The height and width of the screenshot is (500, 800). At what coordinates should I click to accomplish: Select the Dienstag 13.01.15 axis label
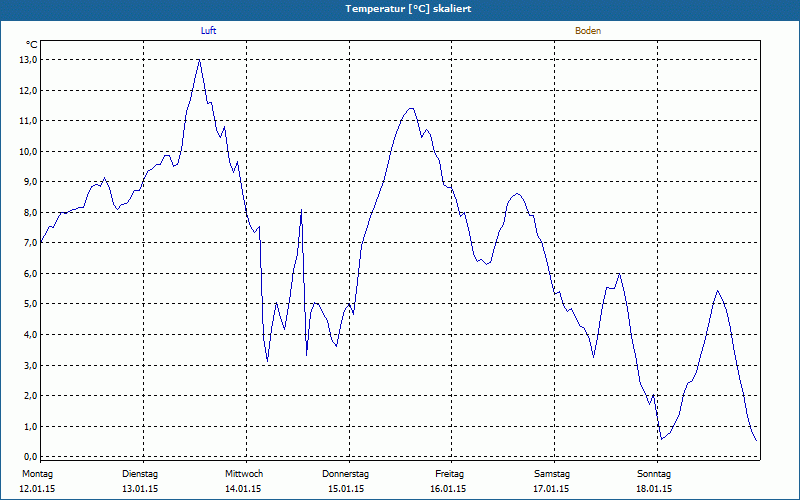coord(140,481)
